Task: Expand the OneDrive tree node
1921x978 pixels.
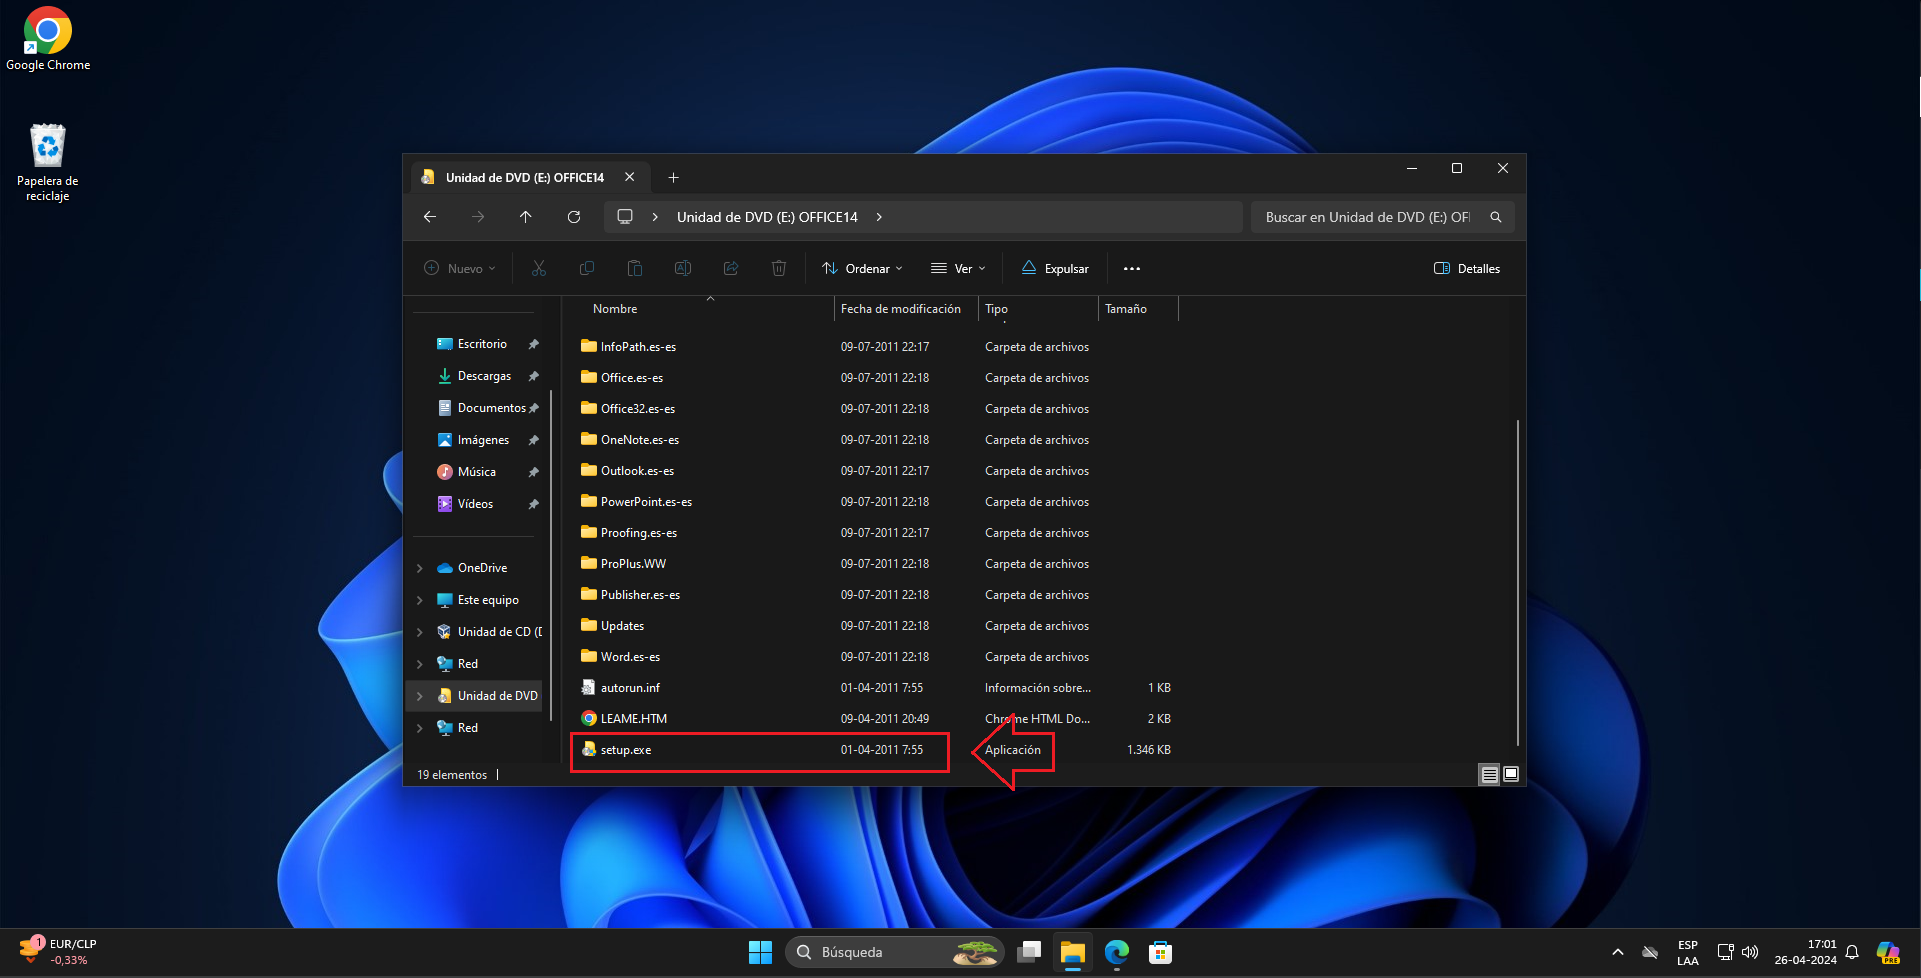Action: [420, 568]
